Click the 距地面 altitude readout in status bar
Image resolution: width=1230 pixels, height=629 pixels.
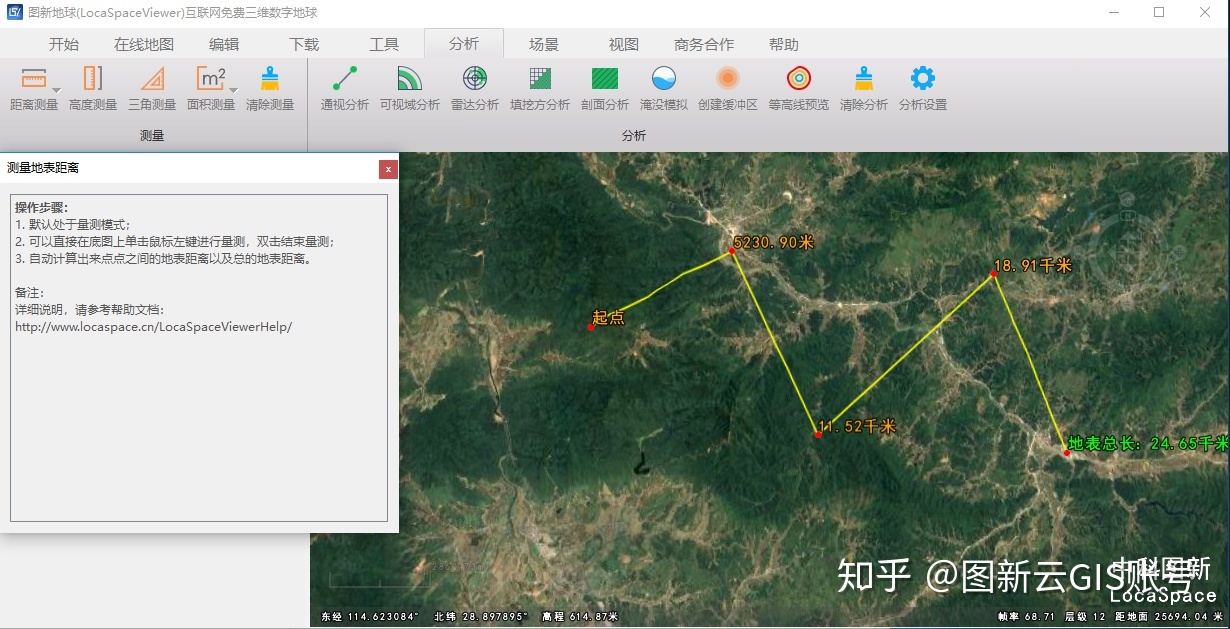[1168, 617]
